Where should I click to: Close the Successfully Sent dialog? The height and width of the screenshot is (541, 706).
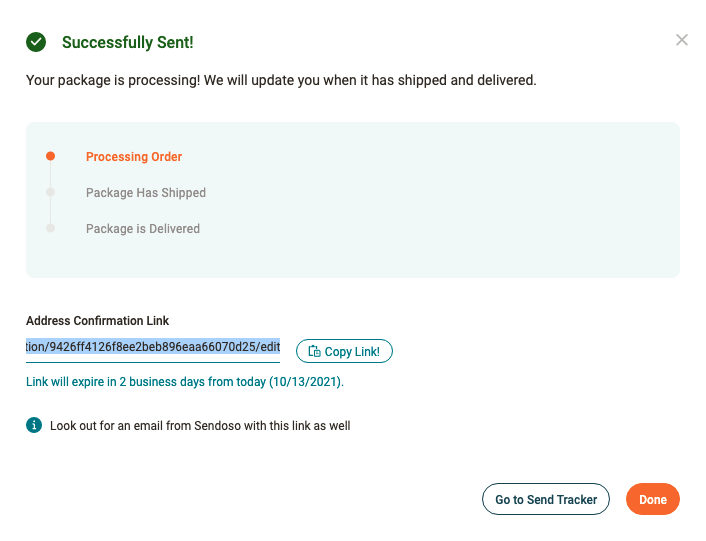pyautogui.click(x=682, y=40)
